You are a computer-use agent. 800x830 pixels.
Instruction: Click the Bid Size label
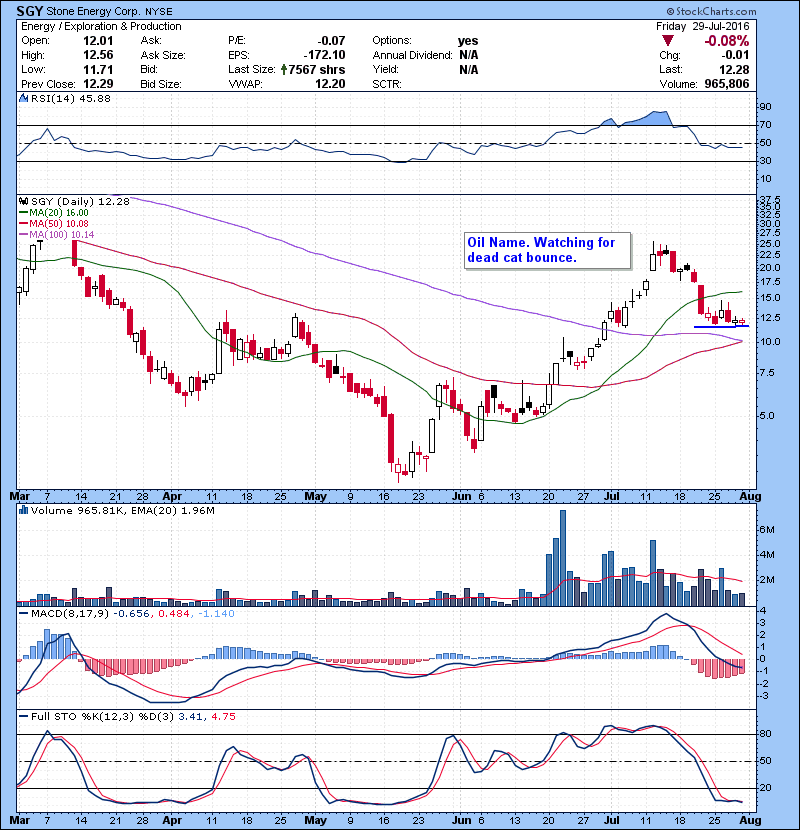161,84
